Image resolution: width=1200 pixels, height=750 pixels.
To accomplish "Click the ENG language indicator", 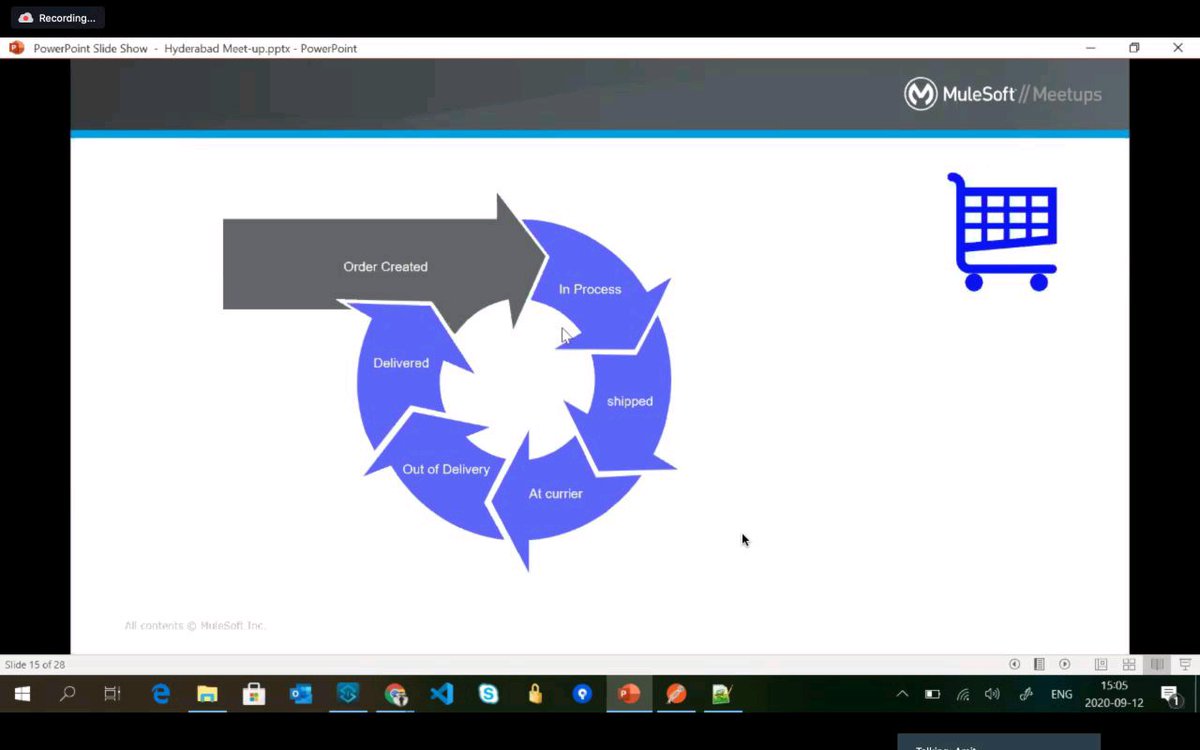I will coord(1061,693).
